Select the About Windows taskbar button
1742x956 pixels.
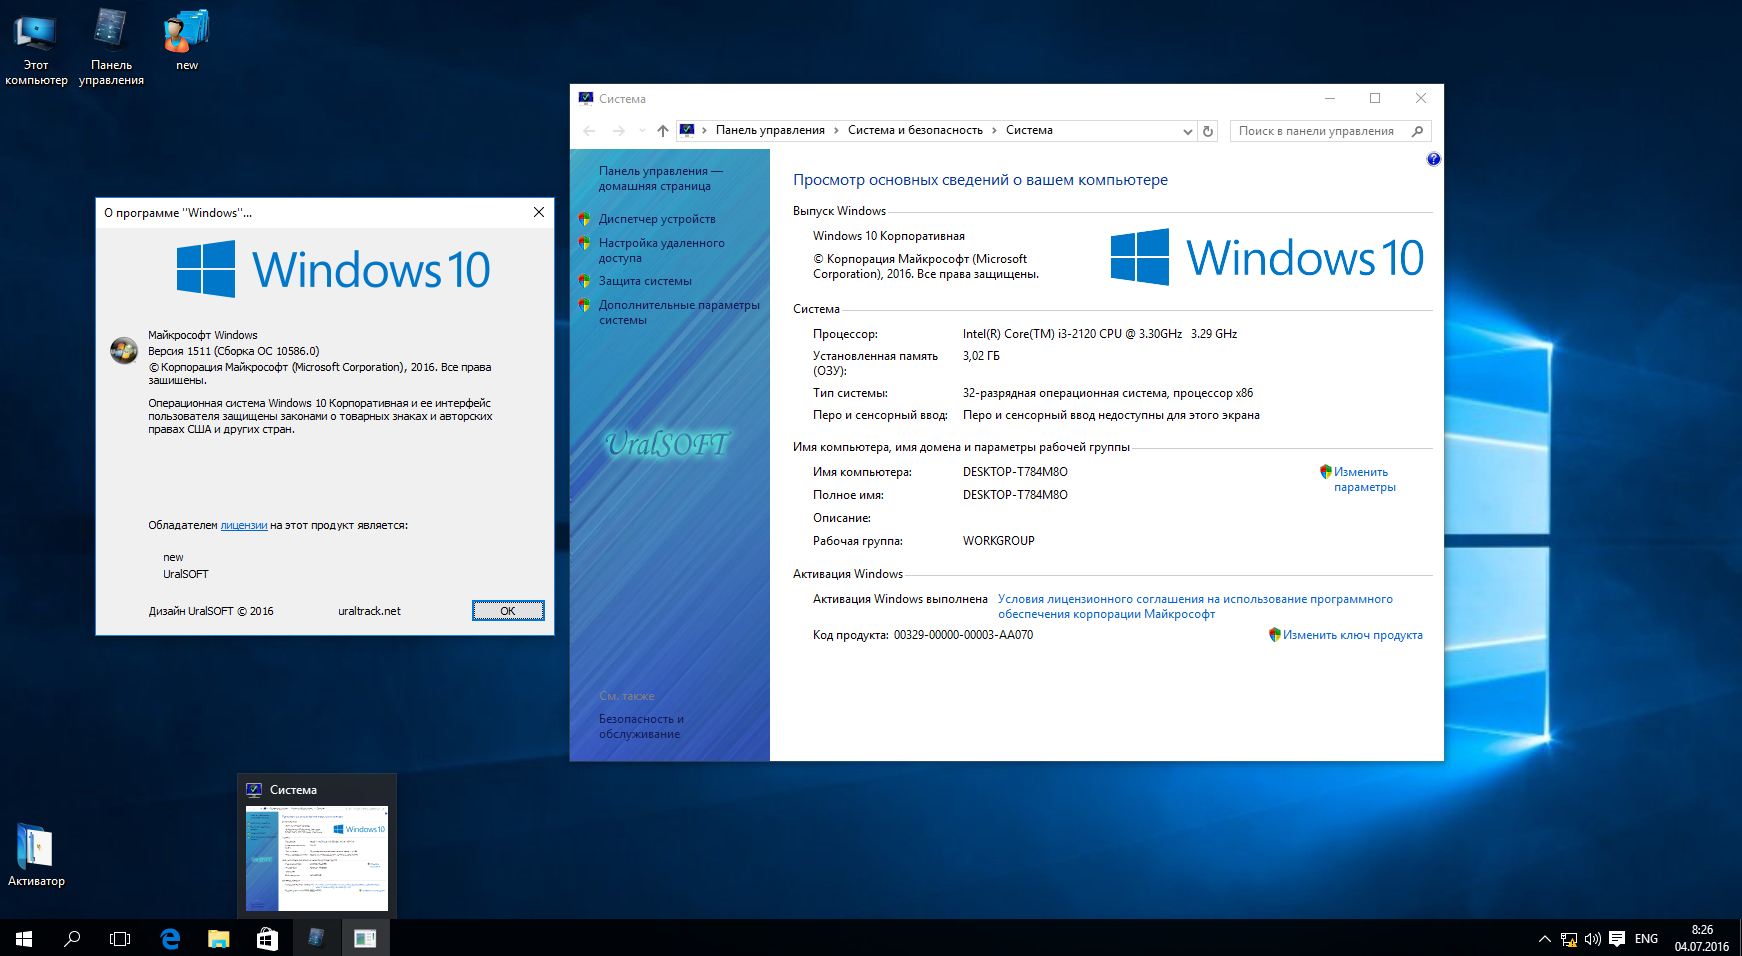[365, 939]
